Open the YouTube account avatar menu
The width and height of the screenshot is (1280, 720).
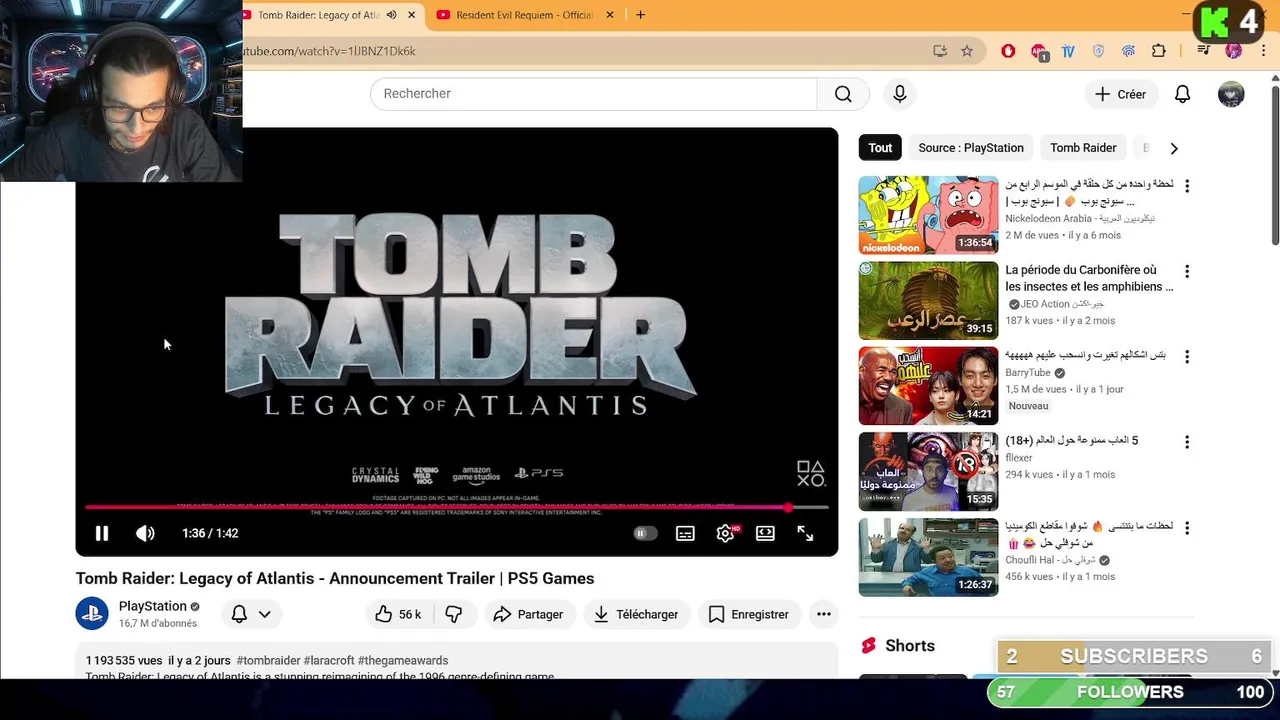1231,94
